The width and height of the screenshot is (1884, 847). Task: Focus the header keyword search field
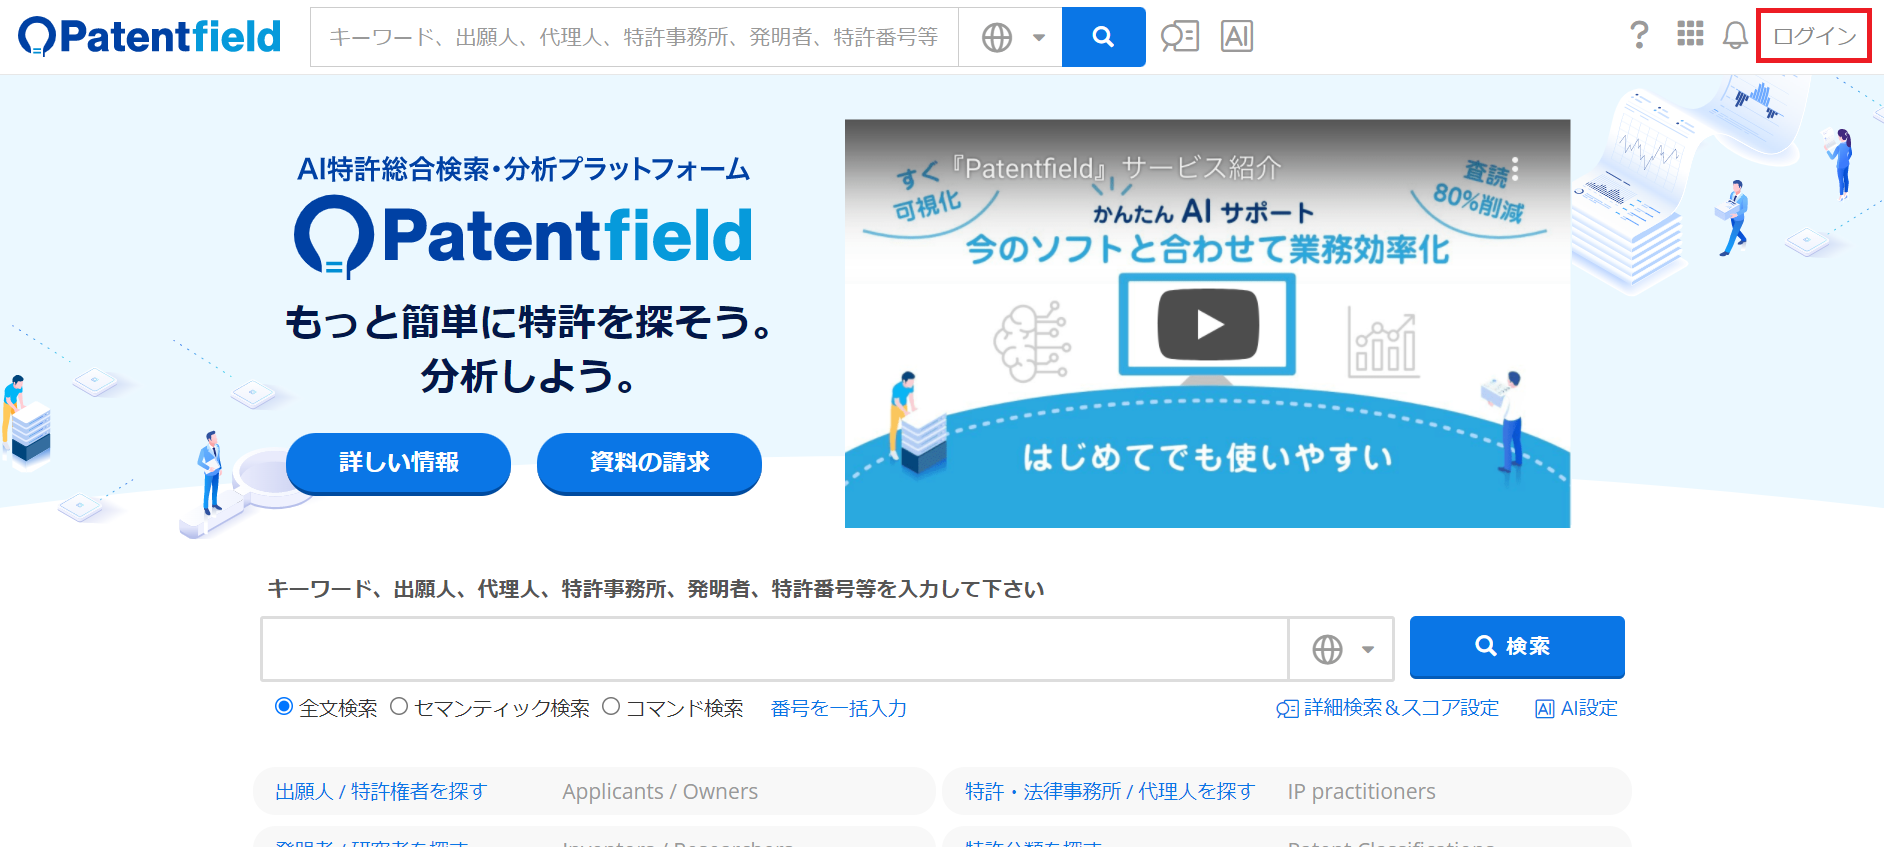pyautogui.click(x=634, y=37)
